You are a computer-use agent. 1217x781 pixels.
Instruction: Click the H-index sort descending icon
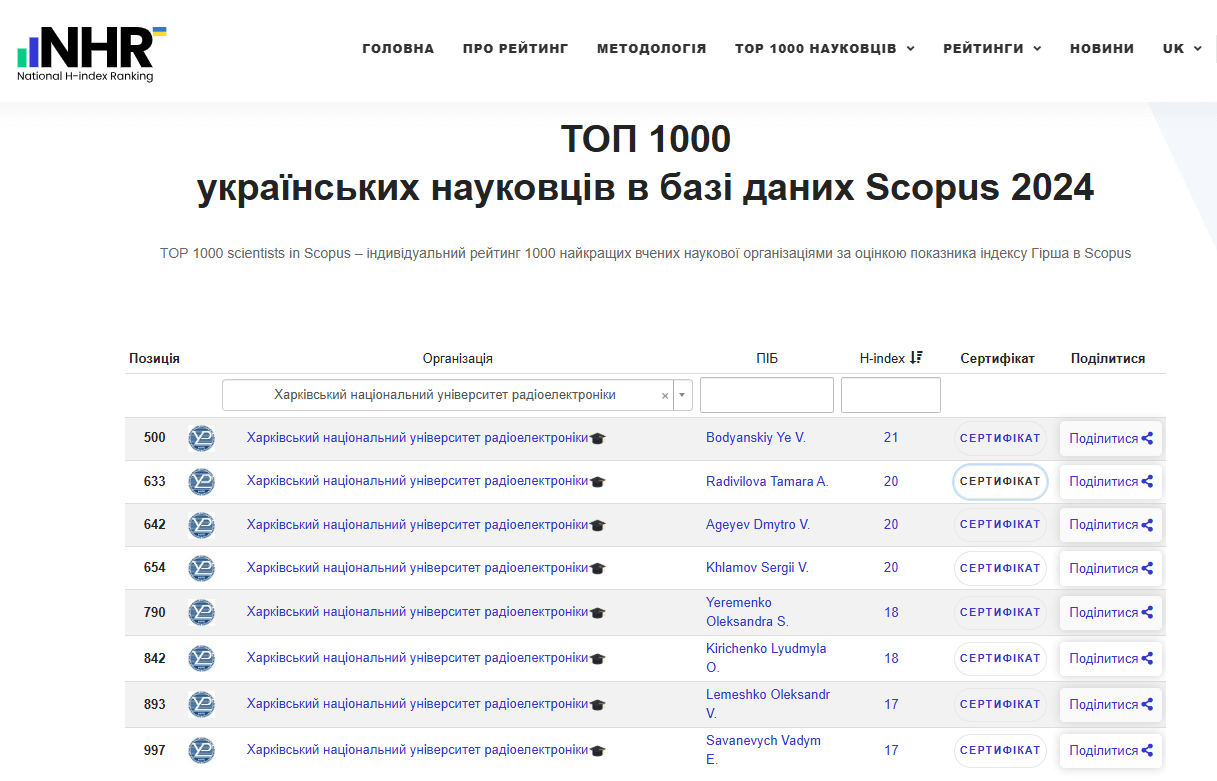click(x=916, y=358)
